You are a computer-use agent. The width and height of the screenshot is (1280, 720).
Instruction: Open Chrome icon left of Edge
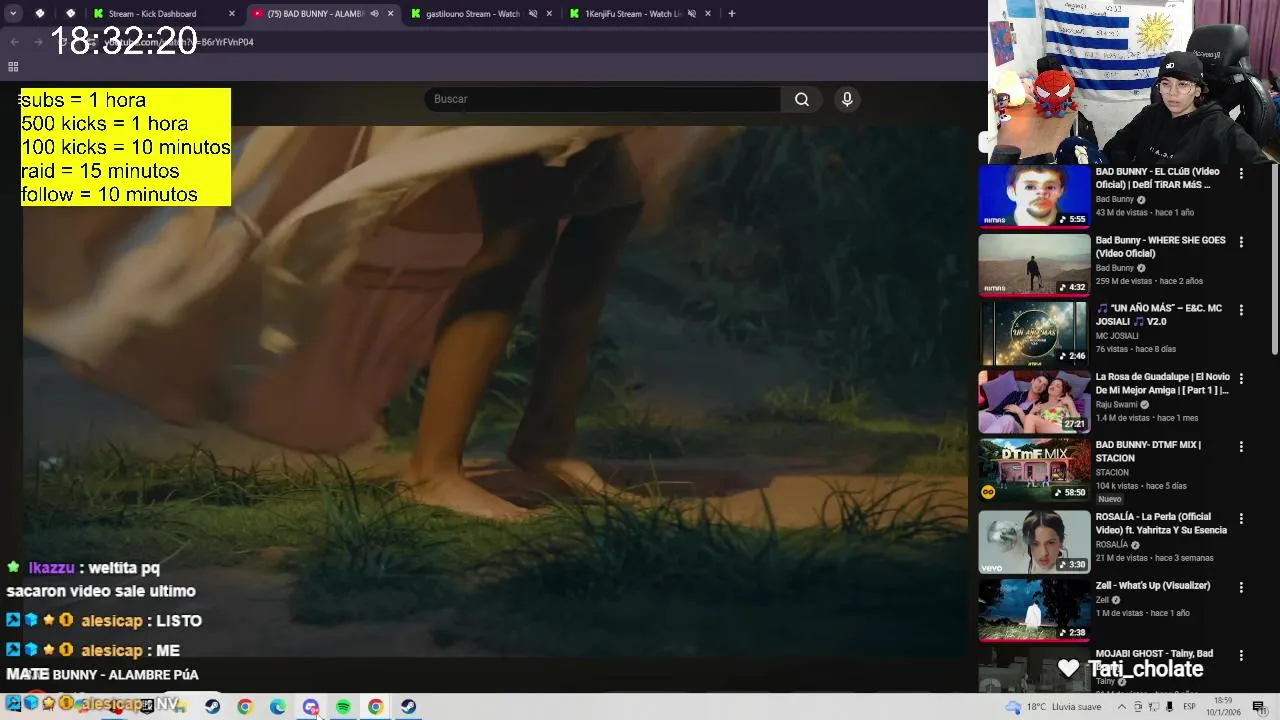click(245, 707)
